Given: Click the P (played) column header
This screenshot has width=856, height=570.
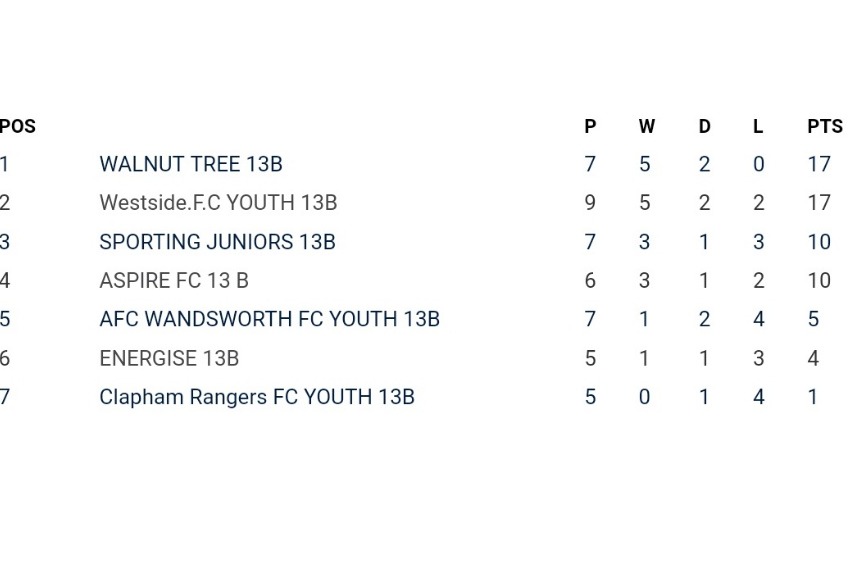Looking at the screenshot, I should tap(590, 127).
